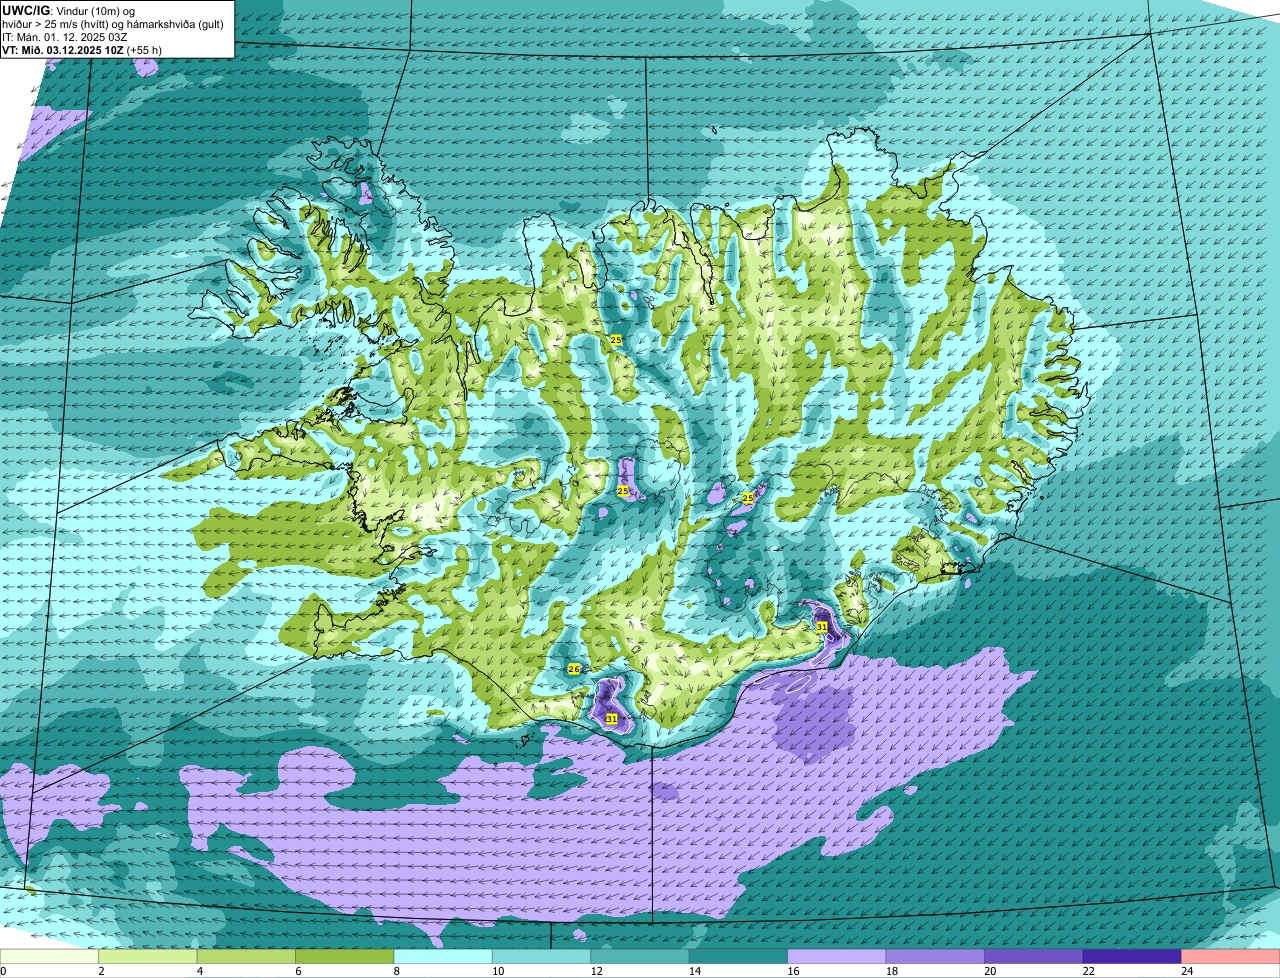This screenshot has height=978, width=1280.
Task: Click the 2–4 m/s light green legend swatch
Action: tap(148, 957)
